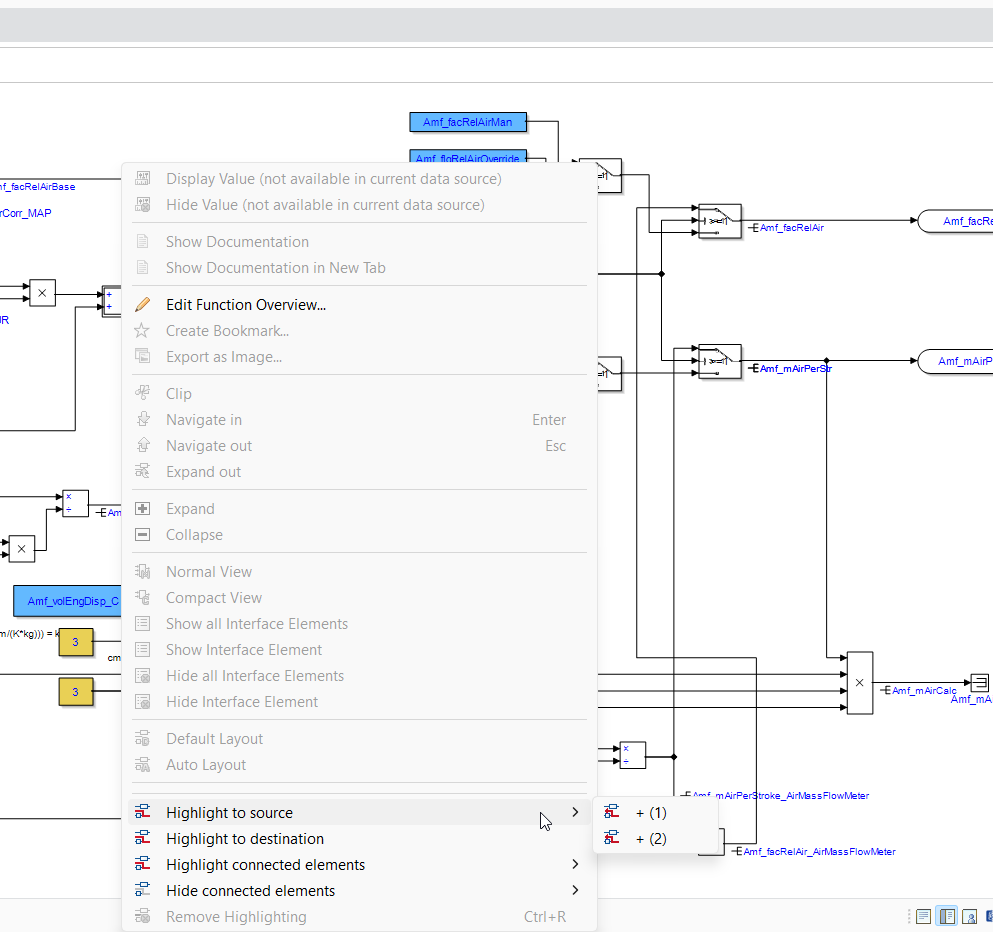Click the author view icon in status bar
This screenshot has width=993, height=932.
coord(968,915)
